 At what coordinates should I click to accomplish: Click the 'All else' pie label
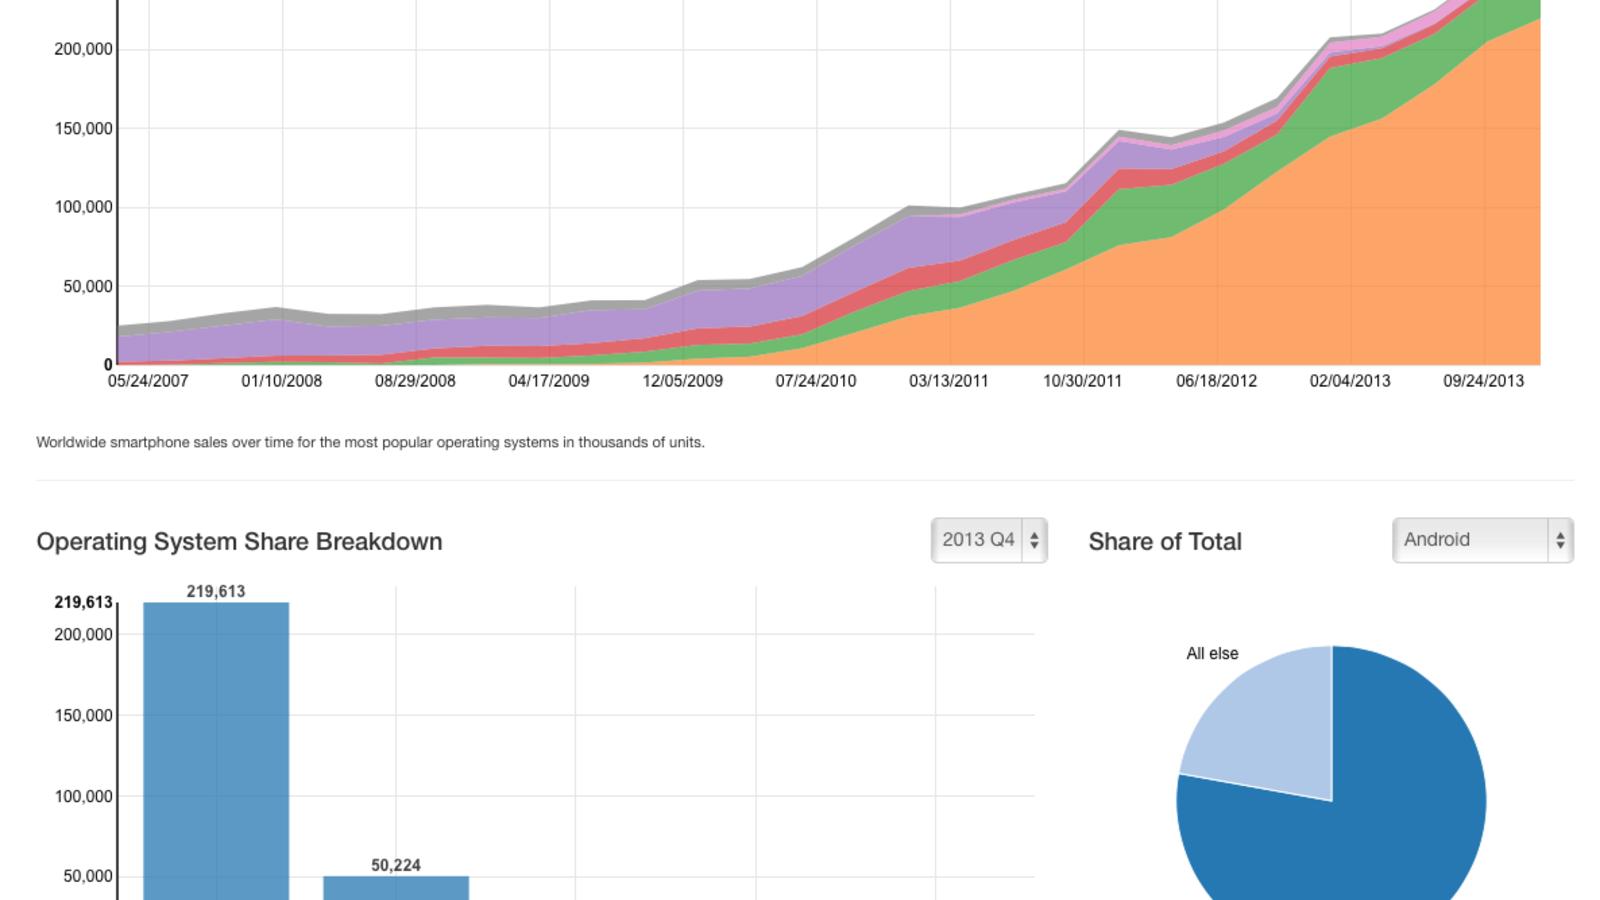1212,654
